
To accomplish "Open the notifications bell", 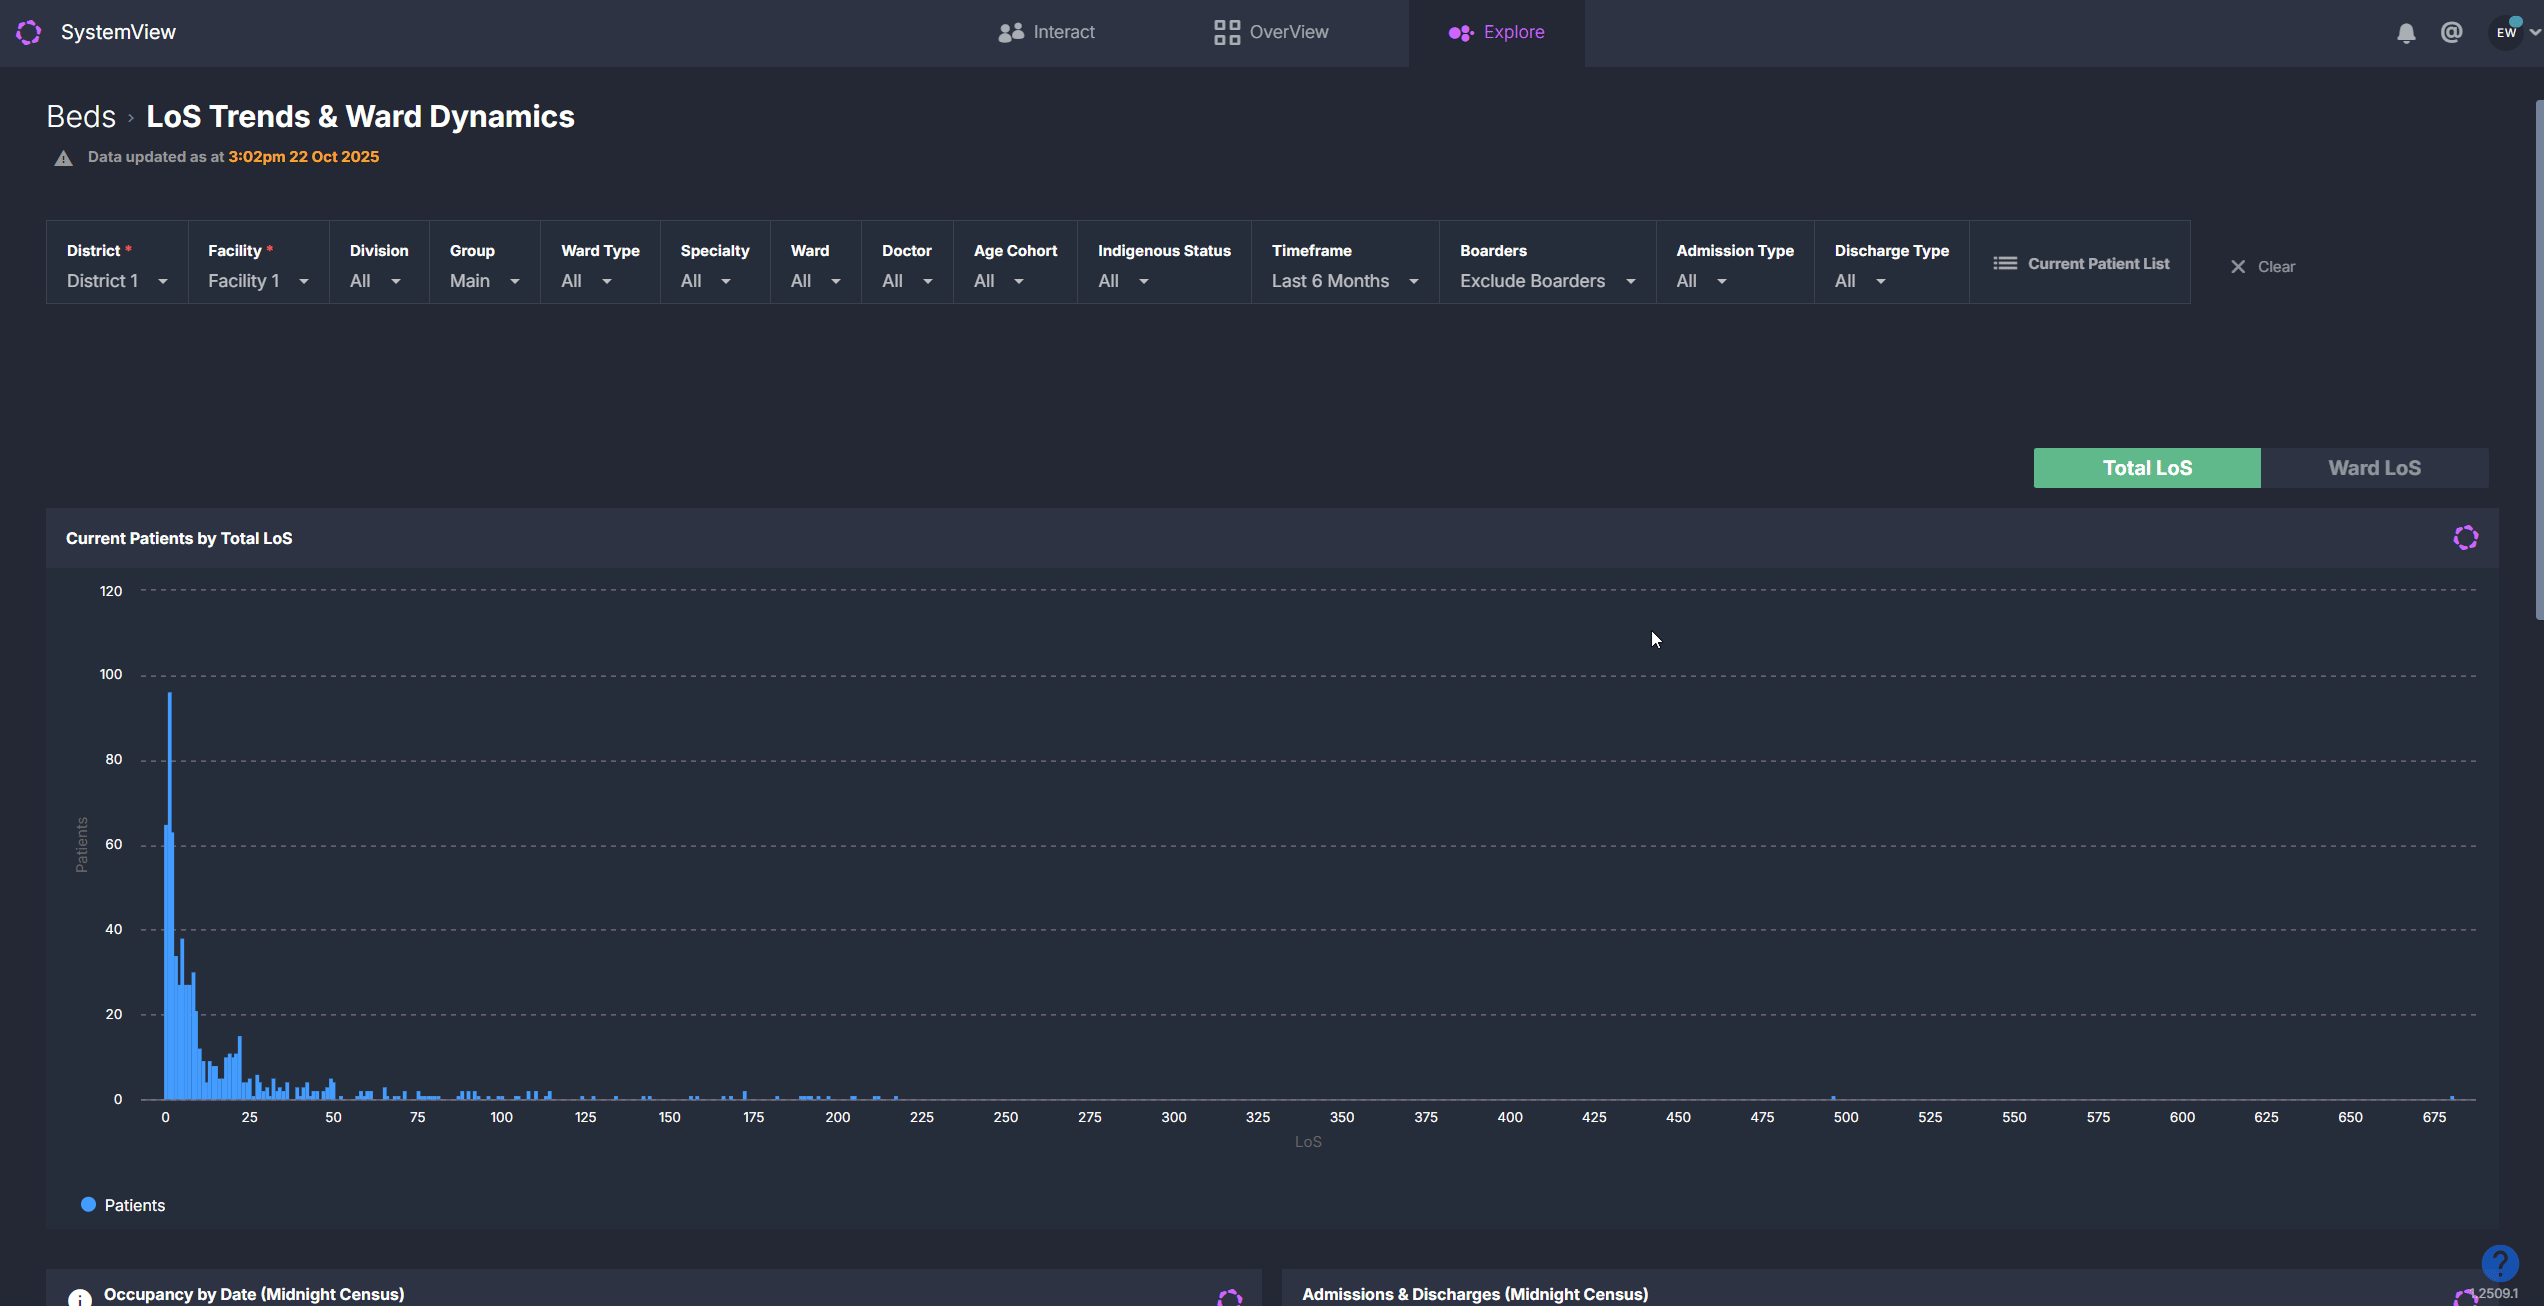I will tap(2406, 33).
